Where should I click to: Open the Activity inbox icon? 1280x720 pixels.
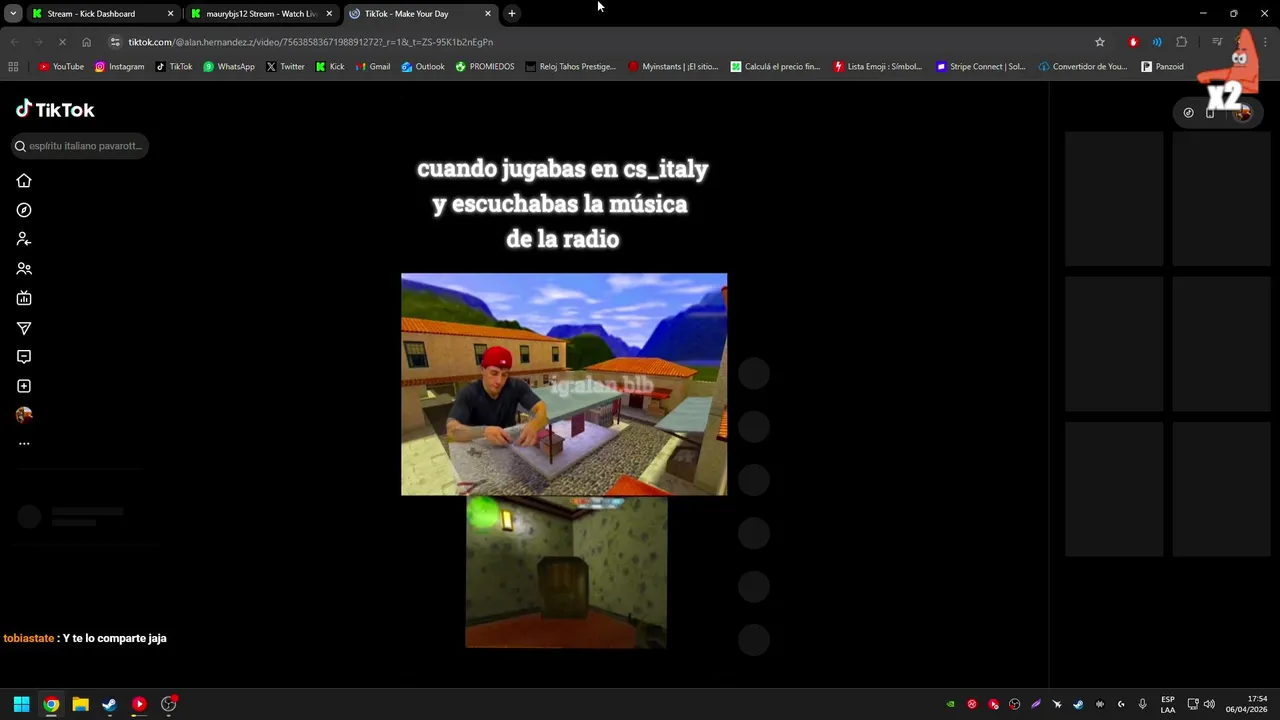click(x=24, y=357)
